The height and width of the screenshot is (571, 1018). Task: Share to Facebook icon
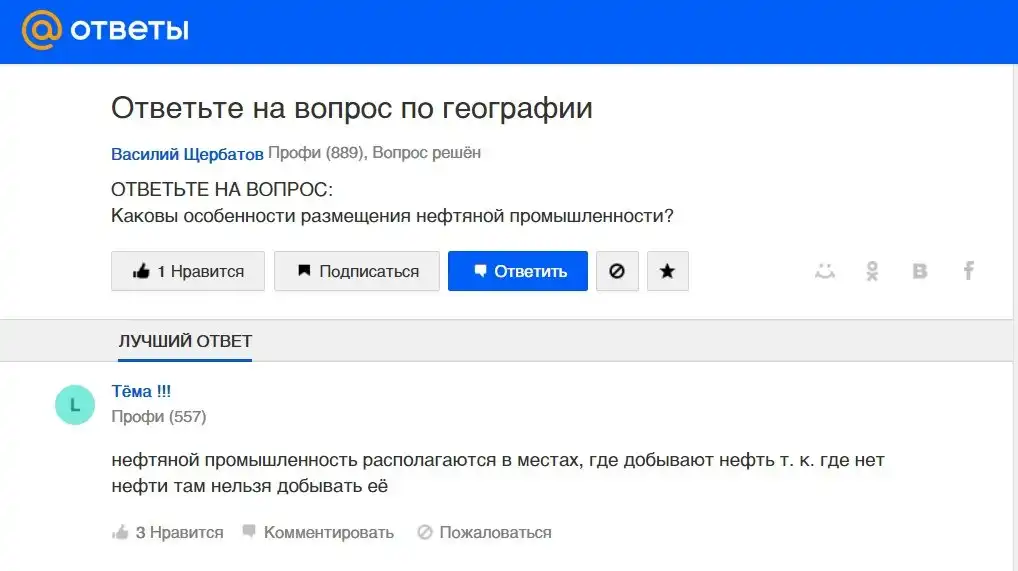pyautogui.click(x=968, y=271)
